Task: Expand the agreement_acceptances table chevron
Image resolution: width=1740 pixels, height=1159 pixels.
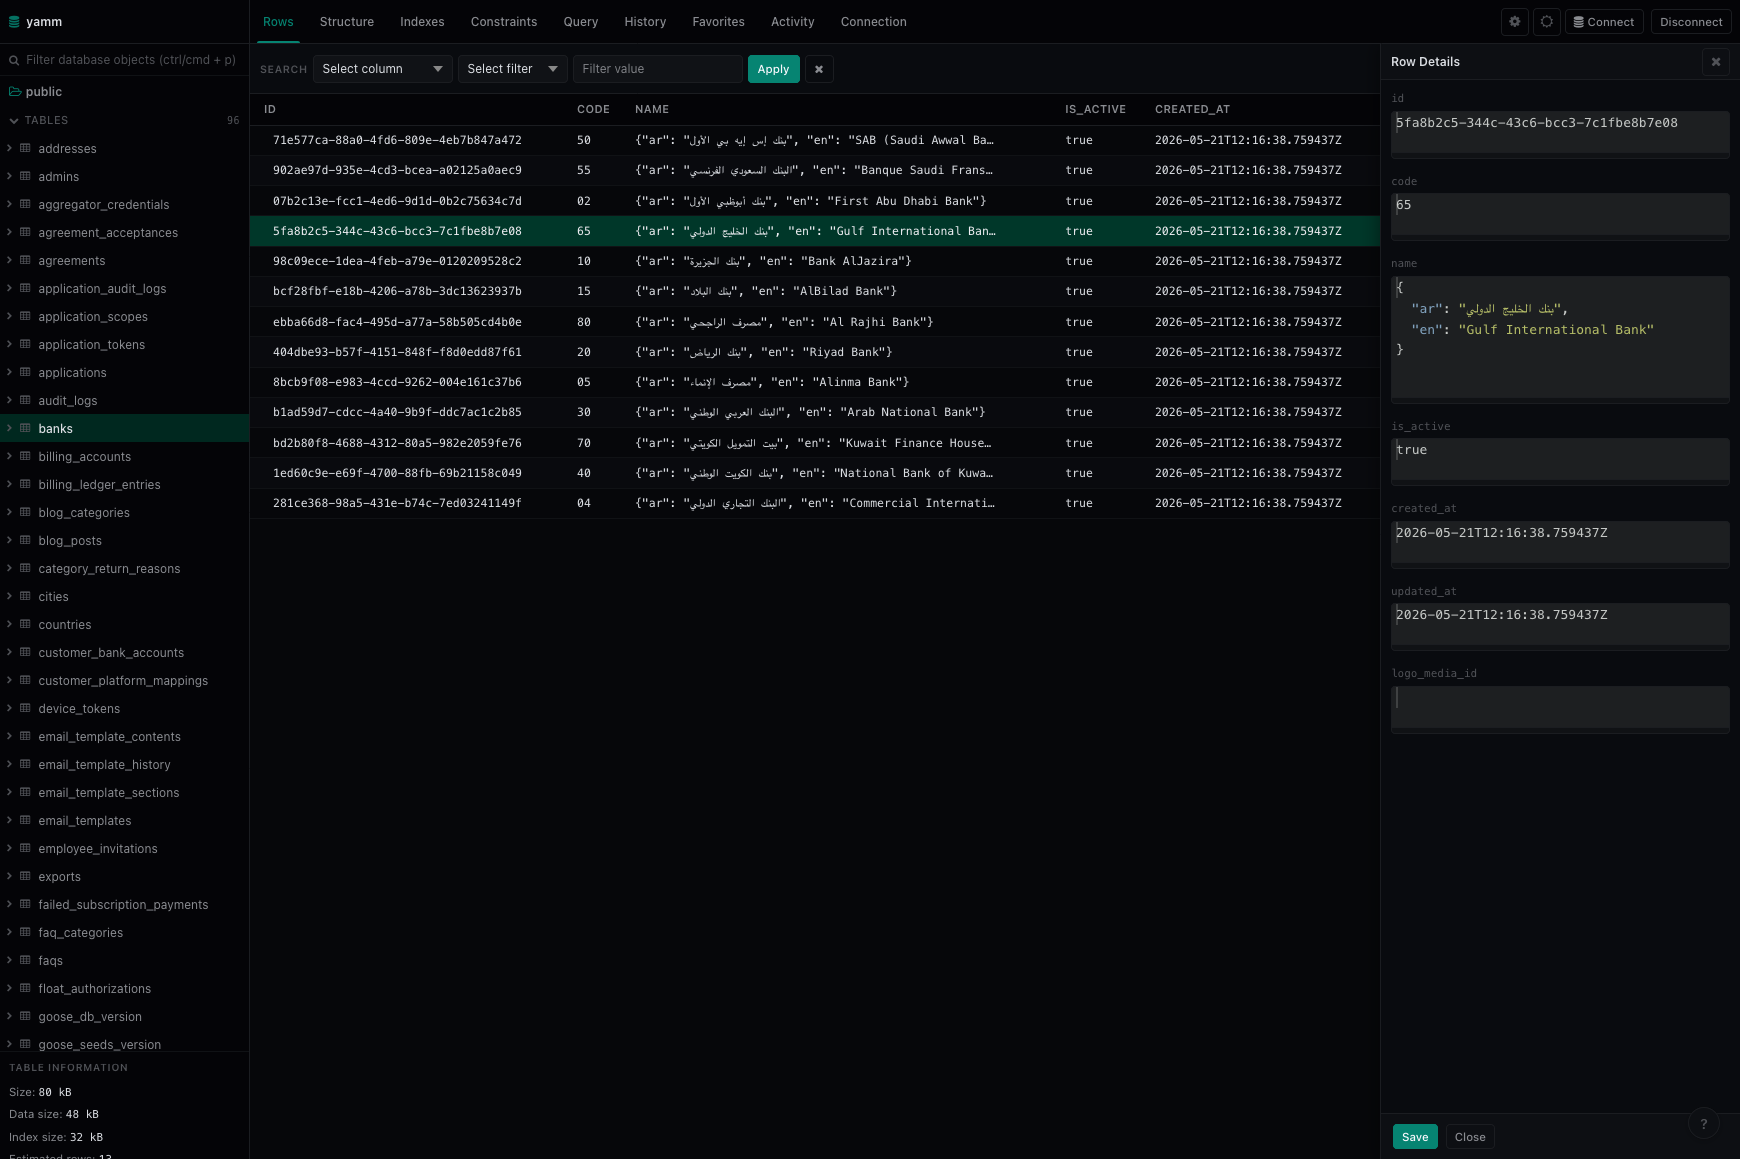Action: [9, 232]
